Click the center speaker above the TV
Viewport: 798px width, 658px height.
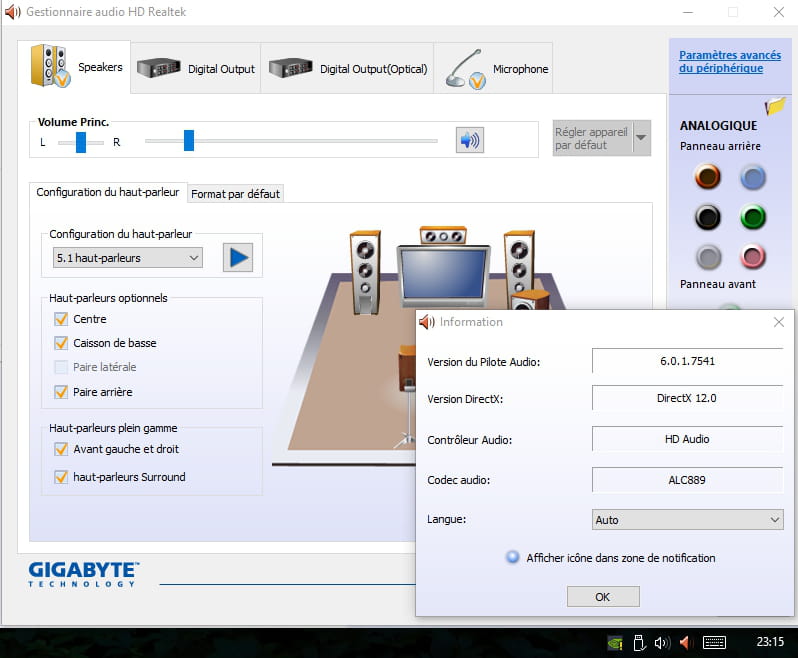coord(443,236)
